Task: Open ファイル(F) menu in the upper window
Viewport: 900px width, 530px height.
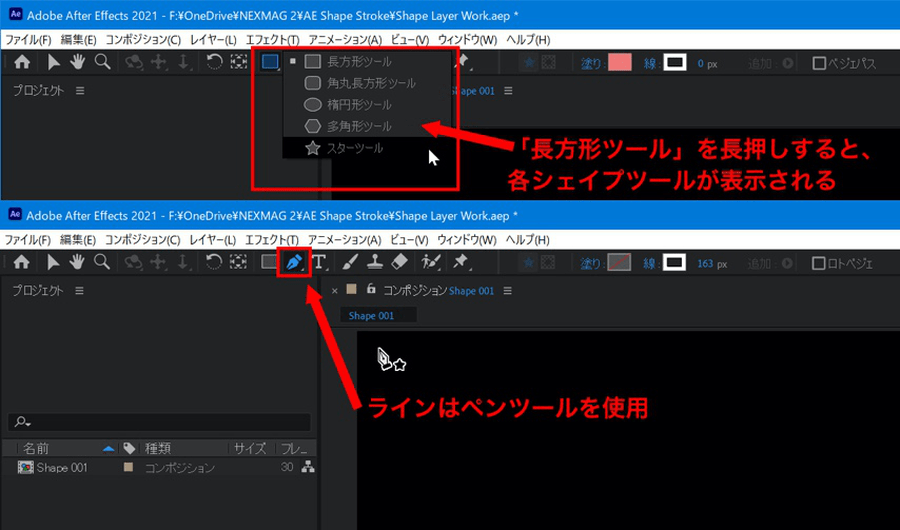Action: 28,40
